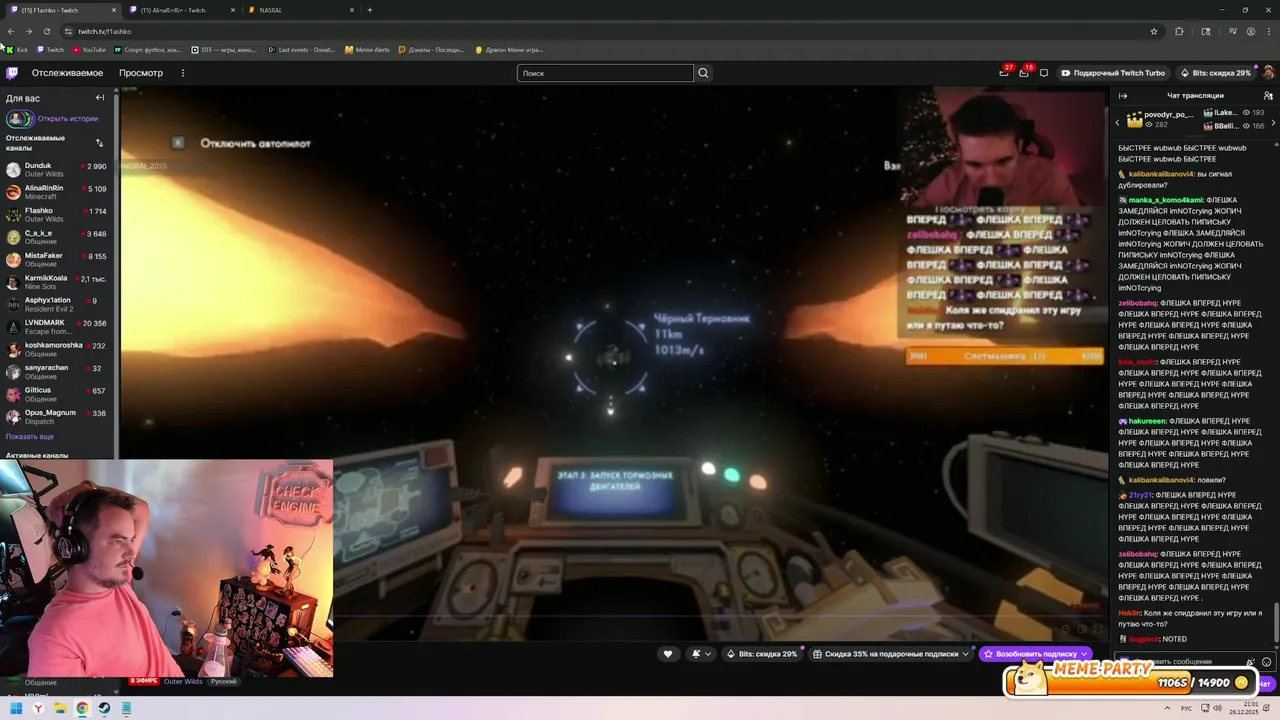Open Steam from the taskbar
1280x720 pixels.
(x=104, y=708)
